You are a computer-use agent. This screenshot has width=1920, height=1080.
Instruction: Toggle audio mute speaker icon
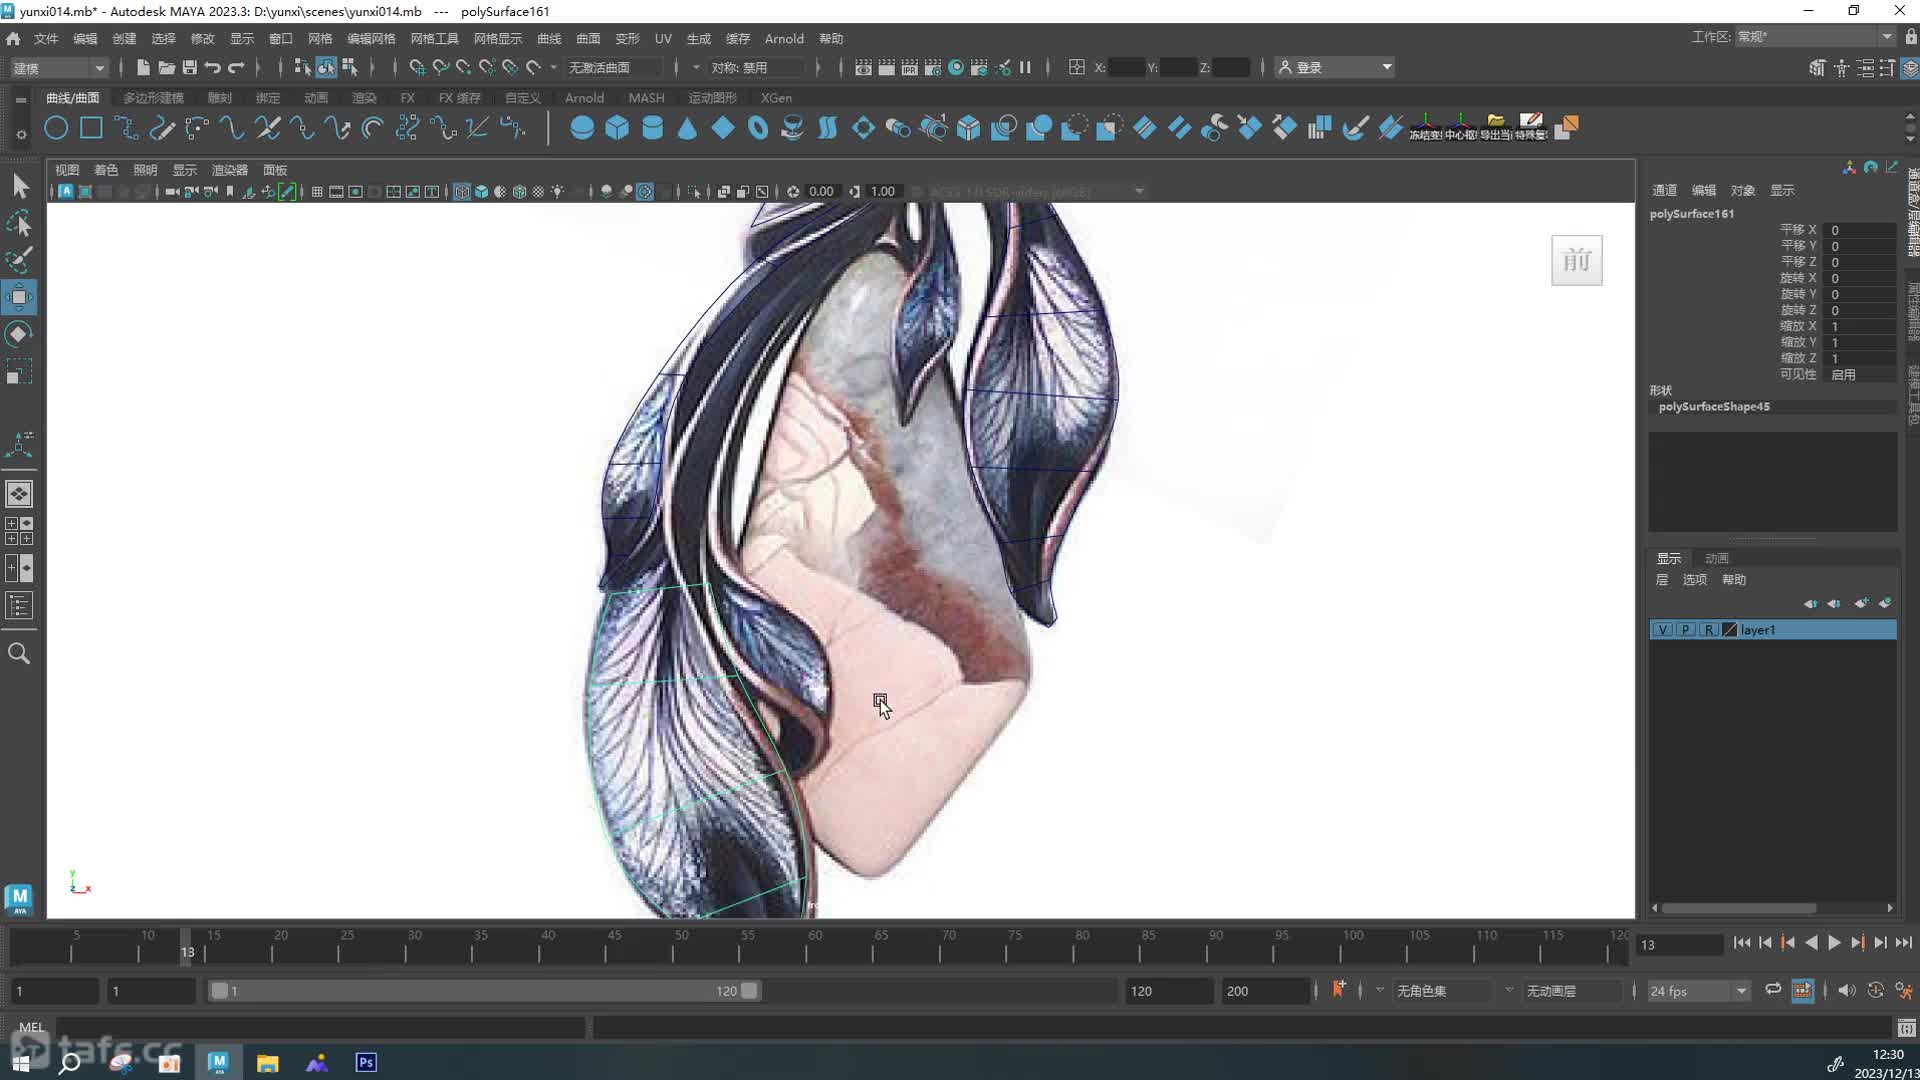pyautogui.click(x=1846, y=990)
